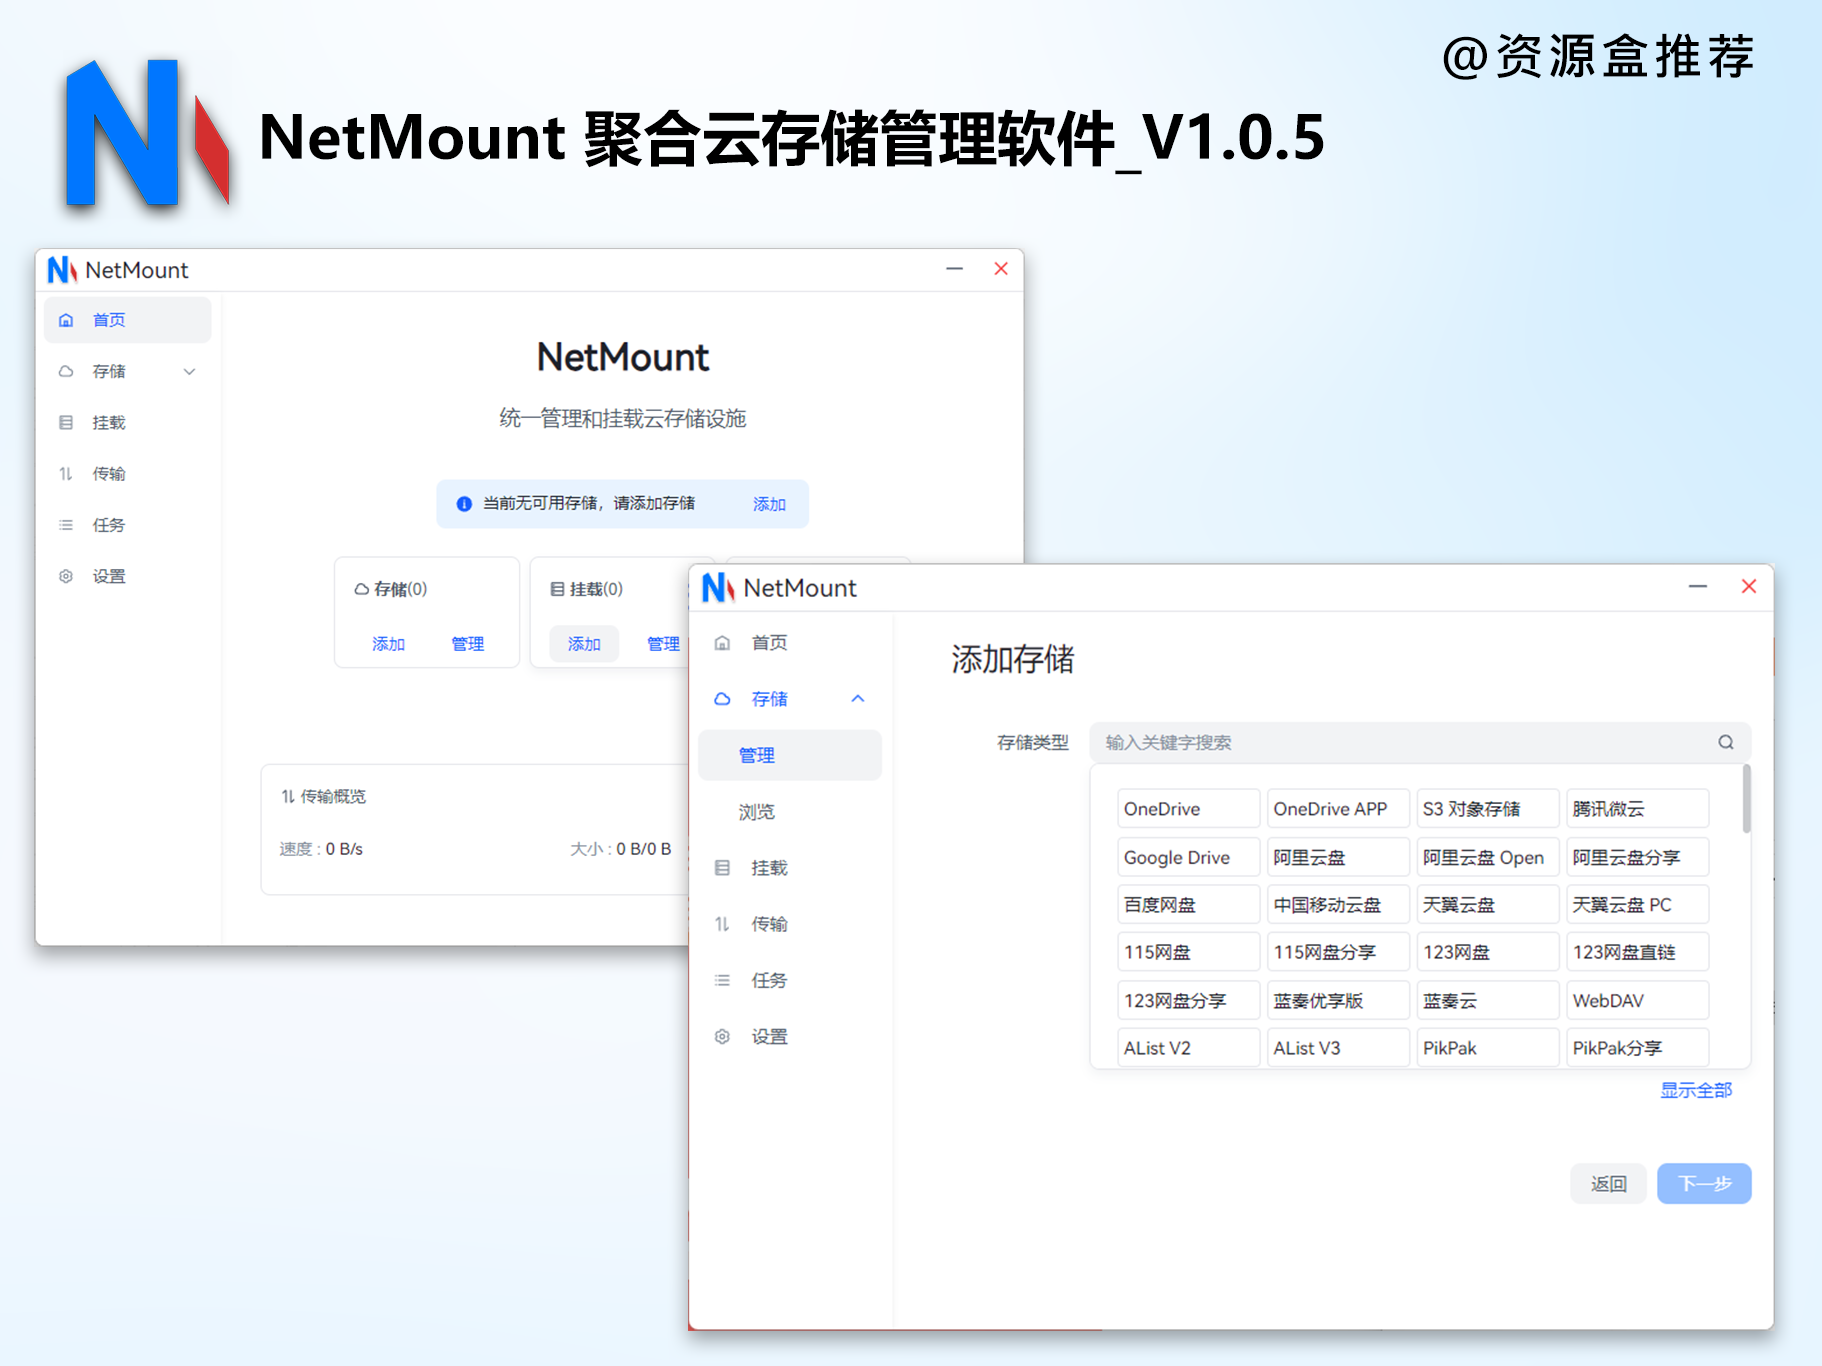
Task: Click the gear icon beside 设置 in front window
Action: [722, 1037]
